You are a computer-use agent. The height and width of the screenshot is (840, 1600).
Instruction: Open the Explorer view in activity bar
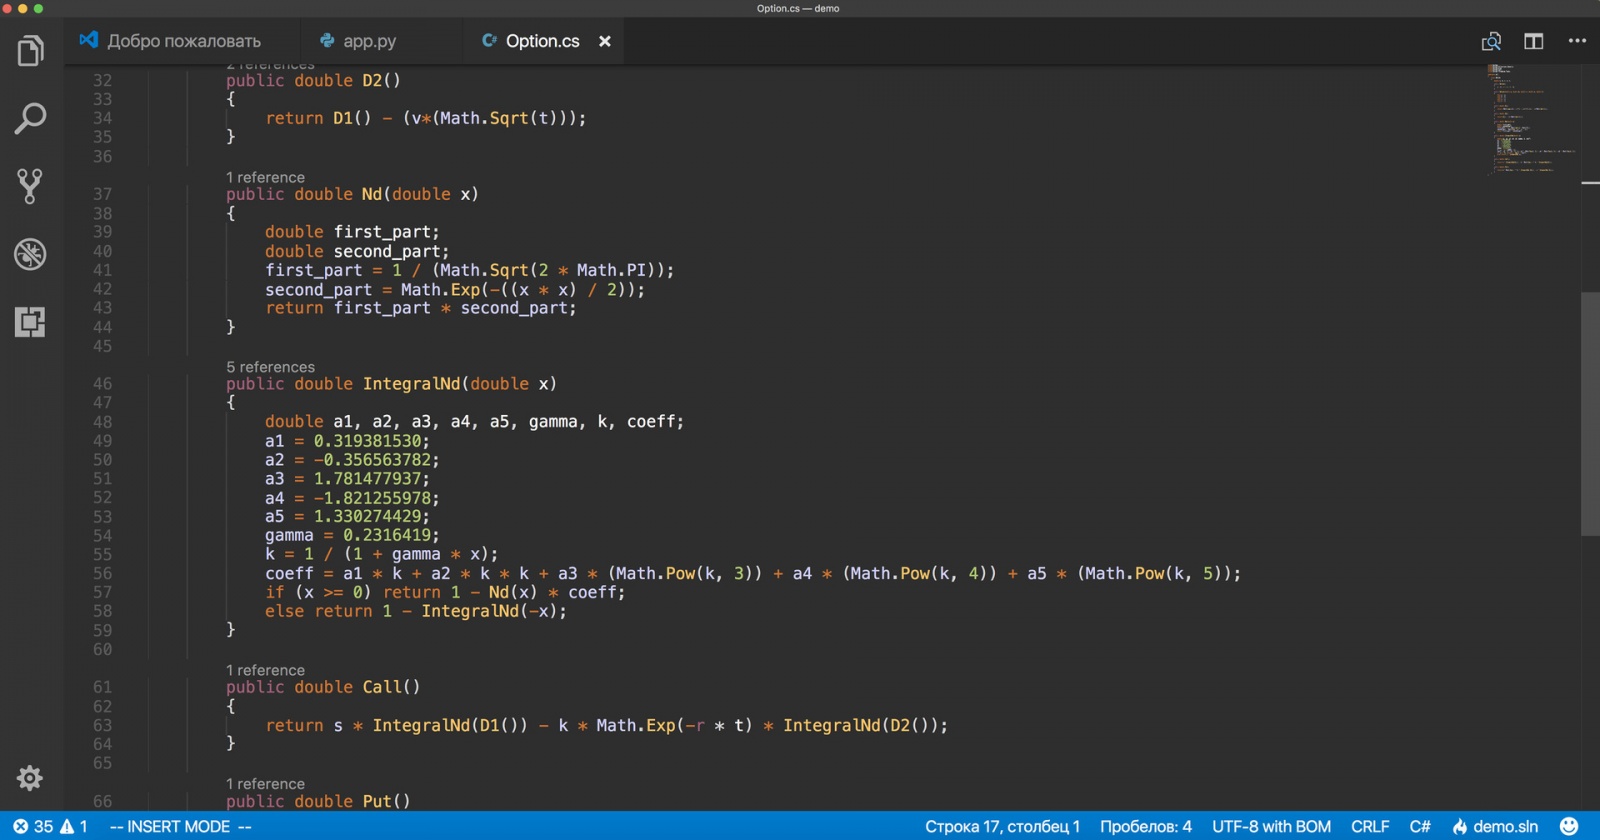[x=30, y=51]
